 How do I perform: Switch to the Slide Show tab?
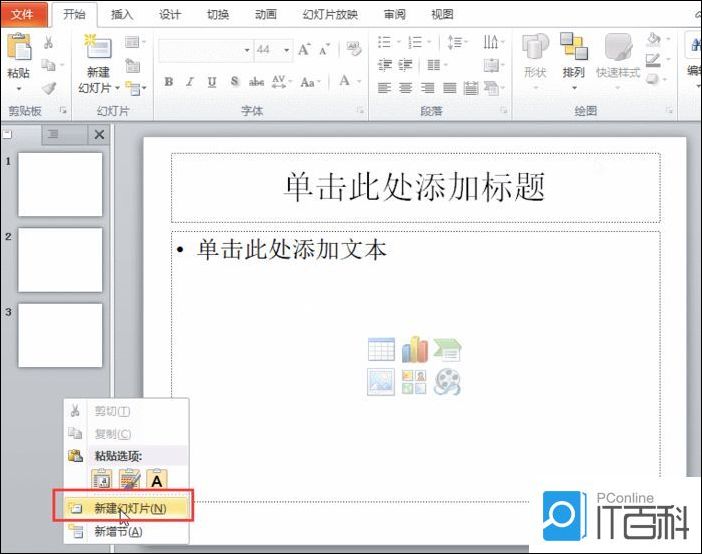point(330,15)
